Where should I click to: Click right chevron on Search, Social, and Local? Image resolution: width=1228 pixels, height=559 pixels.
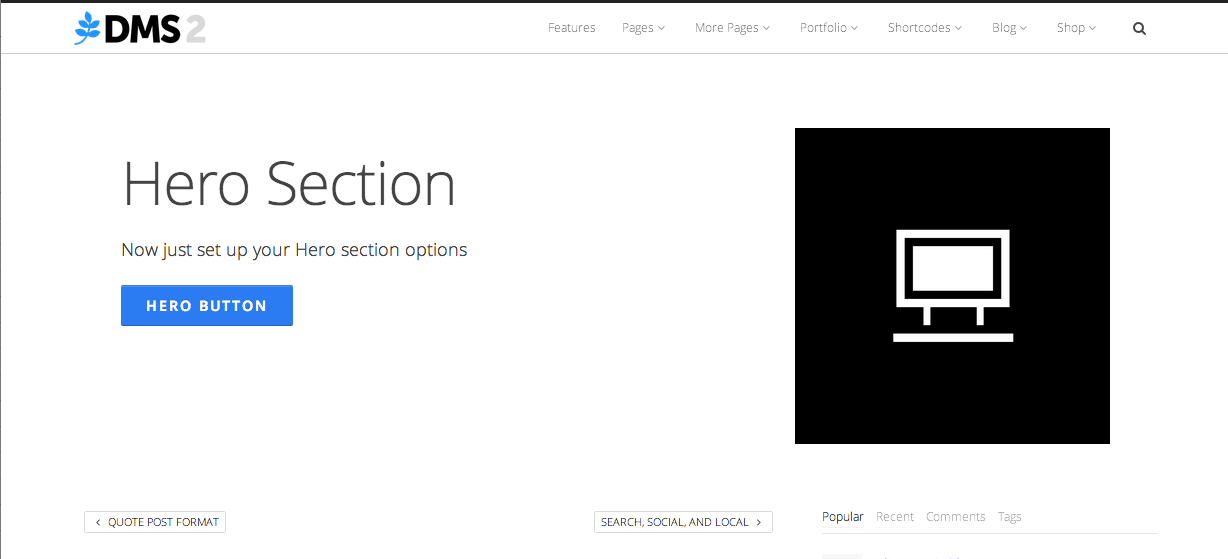759,522
